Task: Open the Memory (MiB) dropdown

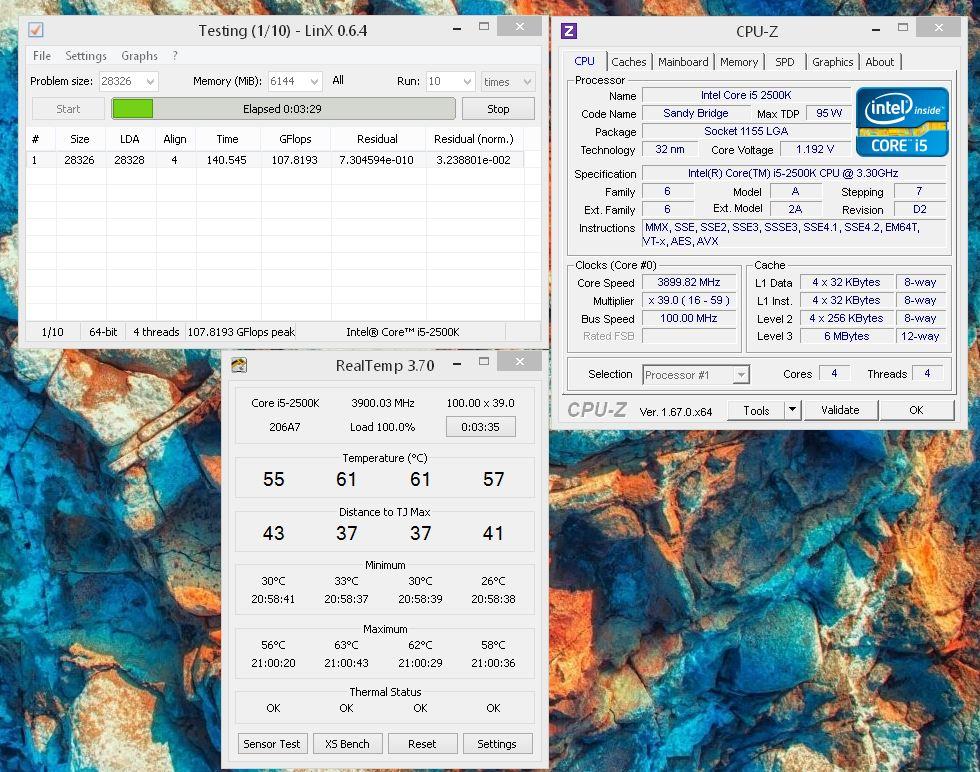Action: click(x=314, y=81)
